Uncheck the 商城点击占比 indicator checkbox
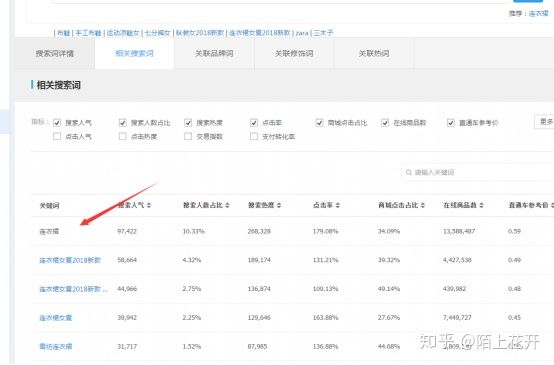This screenshot has height=365, width=554. [319, 123]
